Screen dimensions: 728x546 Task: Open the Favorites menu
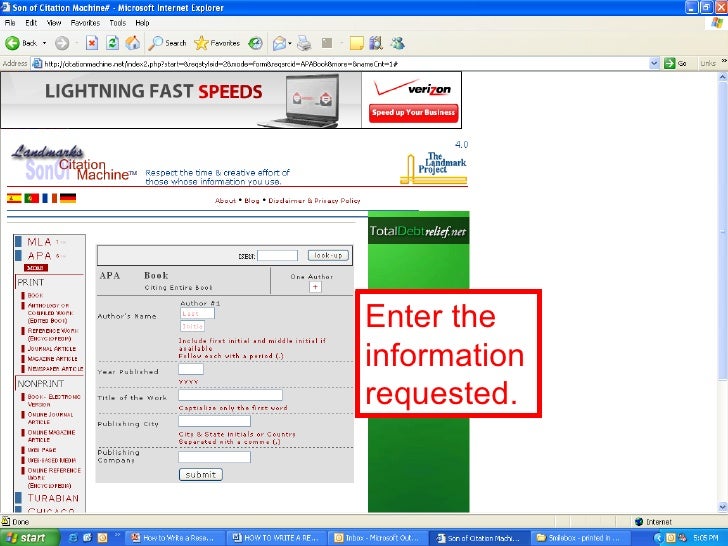85,22
